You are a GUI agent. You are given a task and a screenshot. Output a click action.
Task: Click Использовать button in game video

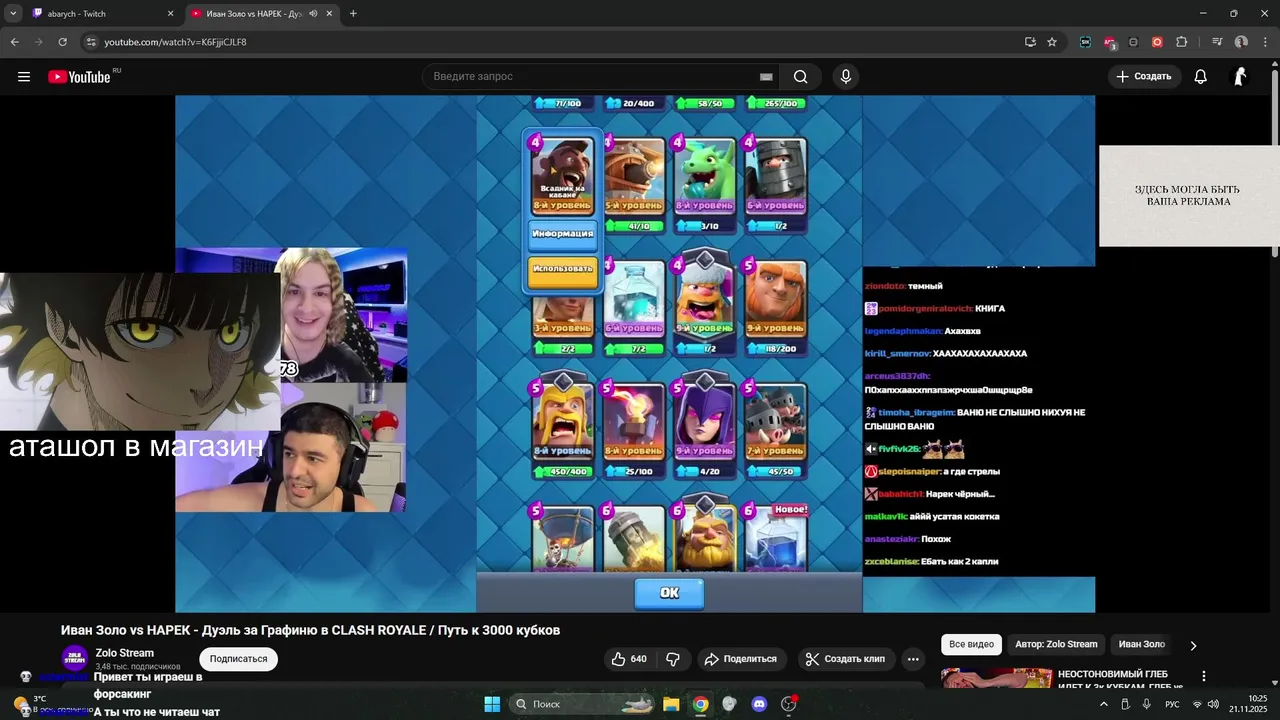pyautogui.click(x=563, y=270)
